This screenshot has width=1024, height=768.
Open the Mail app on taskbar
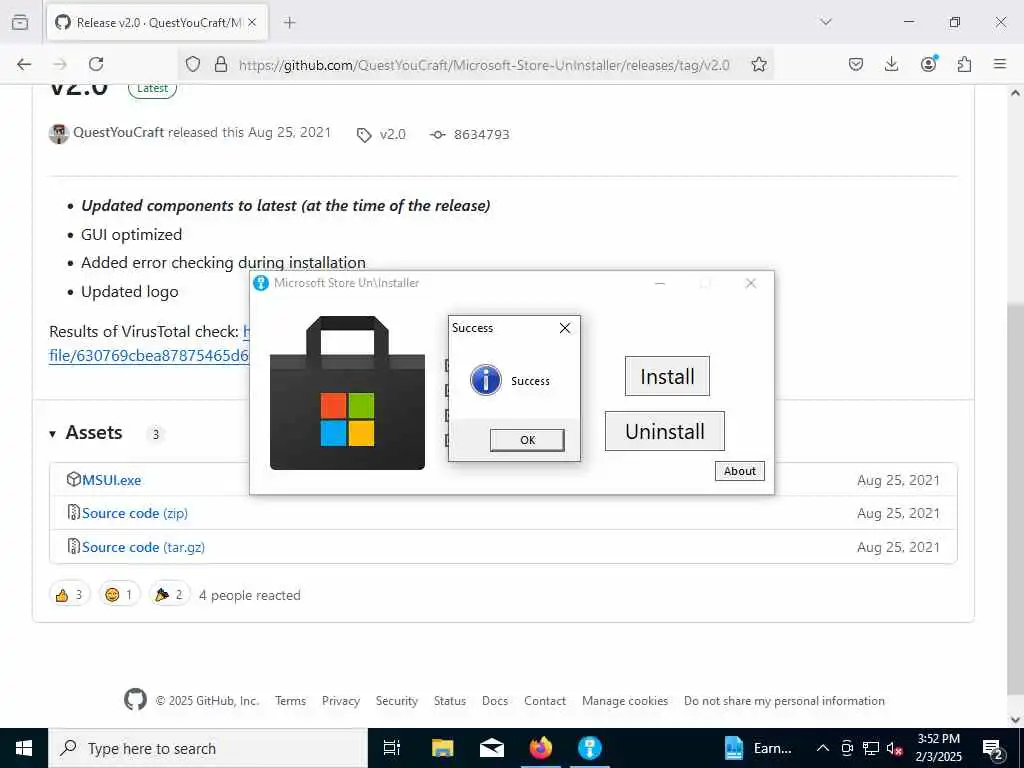click(x=491, y=748)
